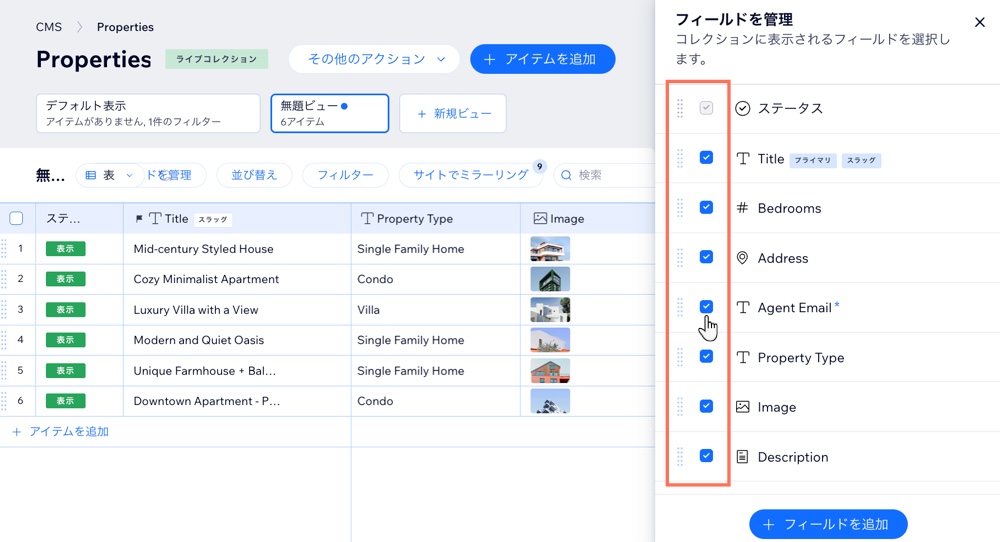Tick the select-all checkbox in table header
1000x542 pixels.
17,219
